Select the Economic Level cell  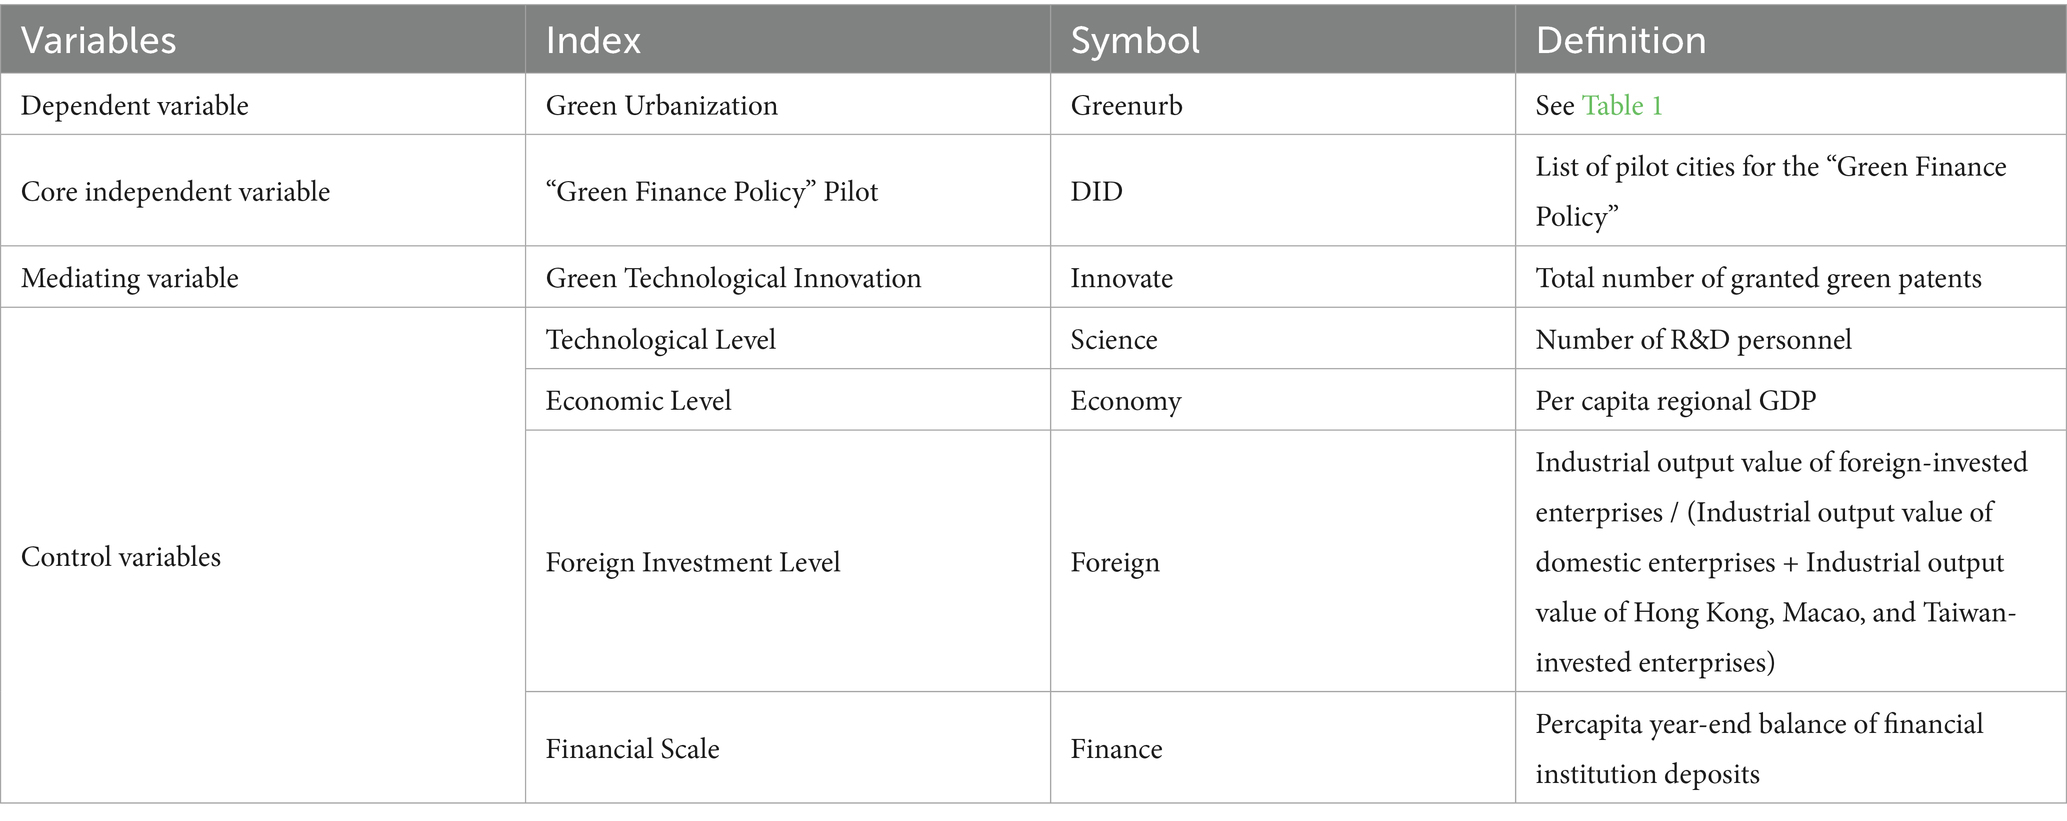(638, 401)
